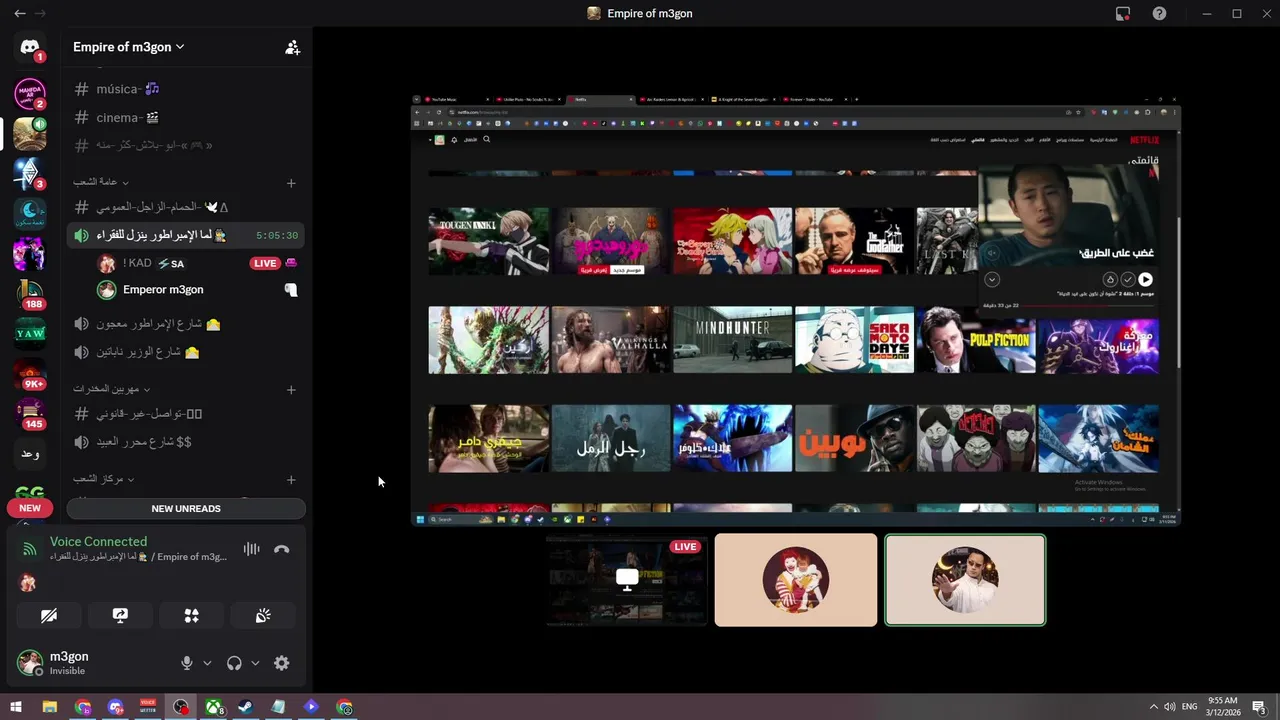Open تواصل-غير-قانوني text channel
This screenshot has height=720, width=1280.
186,413
